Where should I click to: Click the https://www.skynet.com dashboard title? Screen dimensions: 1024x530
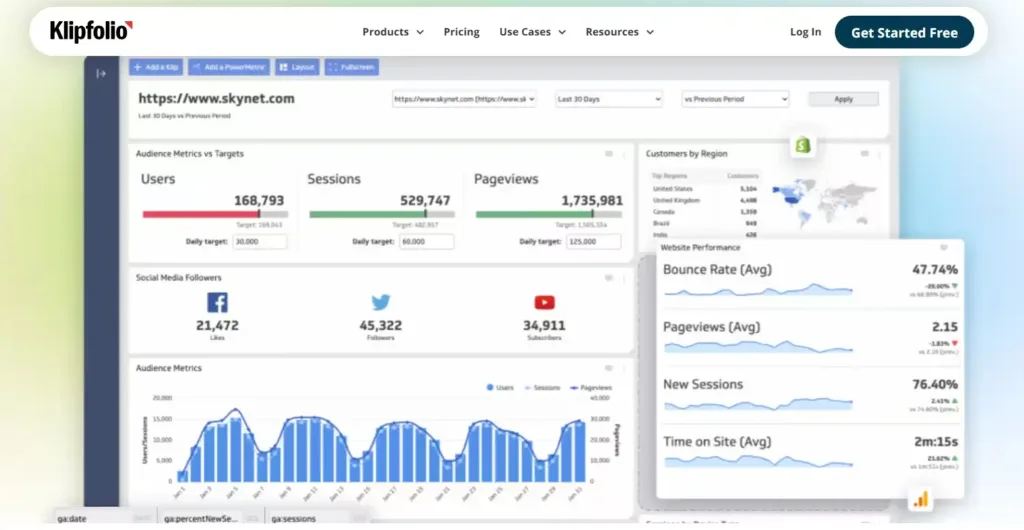[216, 99]
